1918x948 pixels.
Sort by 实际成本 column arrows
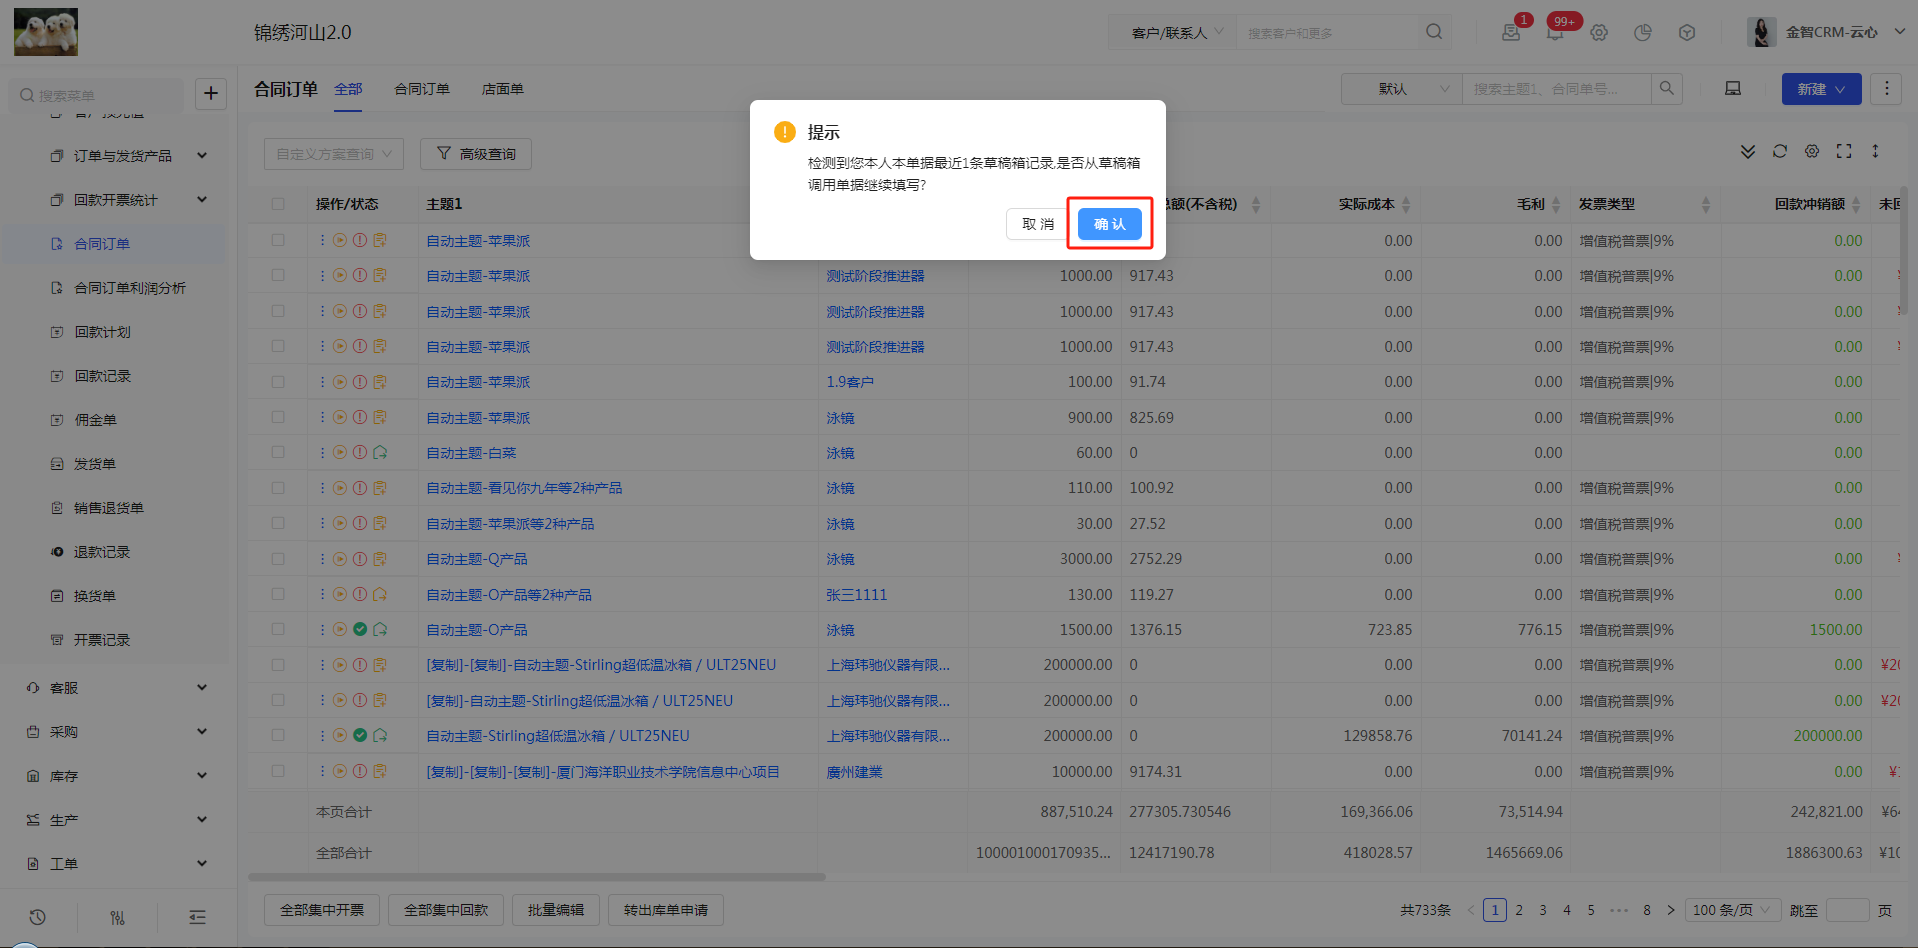1406,204
